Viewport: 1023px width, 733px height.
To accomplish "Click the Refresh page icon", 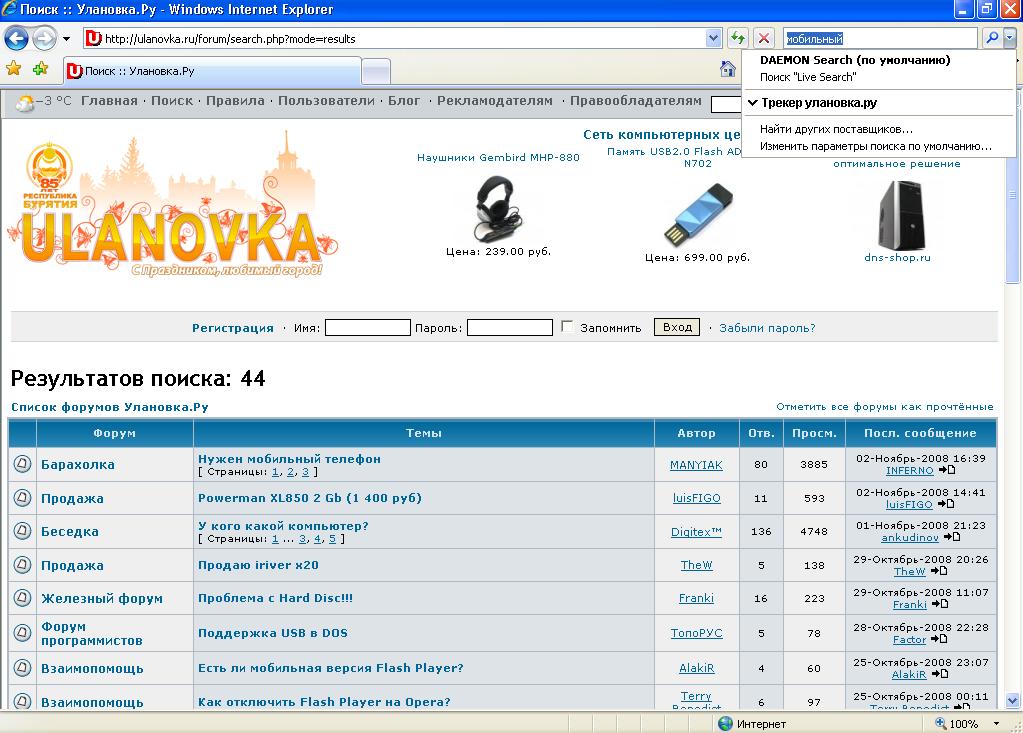I will tap(737, 37).
